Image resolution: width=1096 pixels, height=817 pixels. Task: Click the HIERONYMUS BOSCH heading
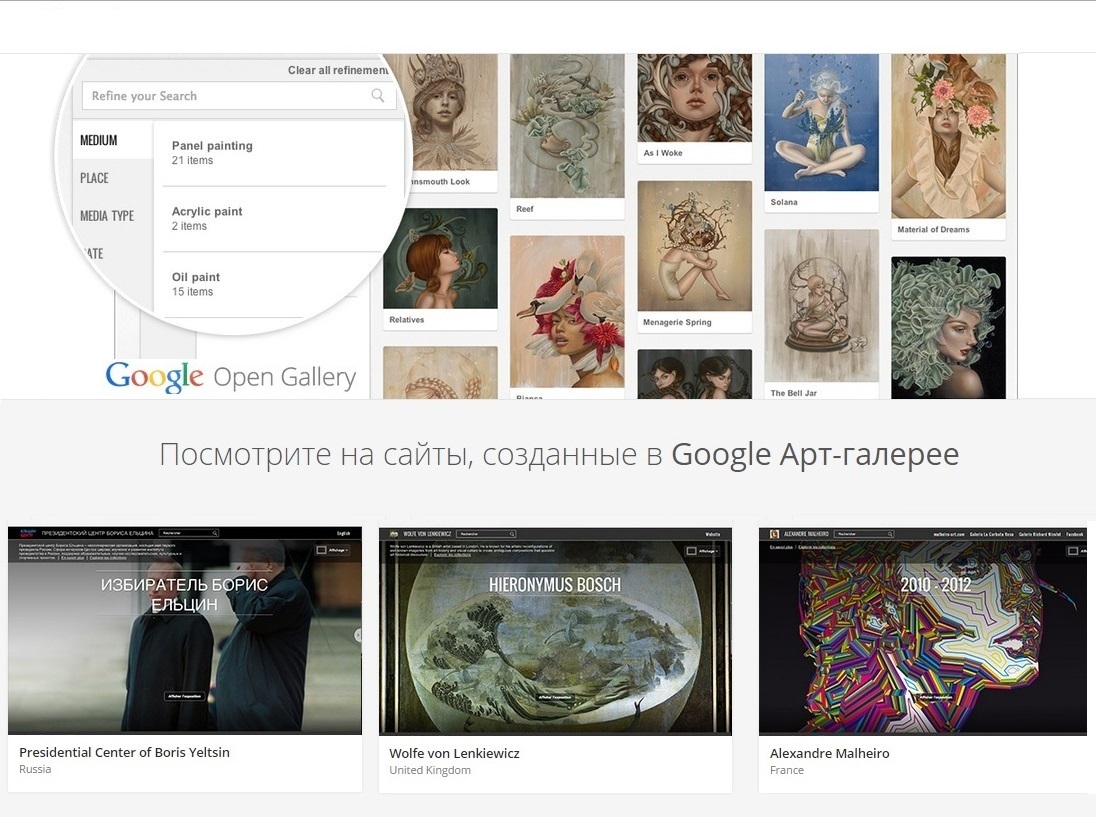[x=555, y=585]
